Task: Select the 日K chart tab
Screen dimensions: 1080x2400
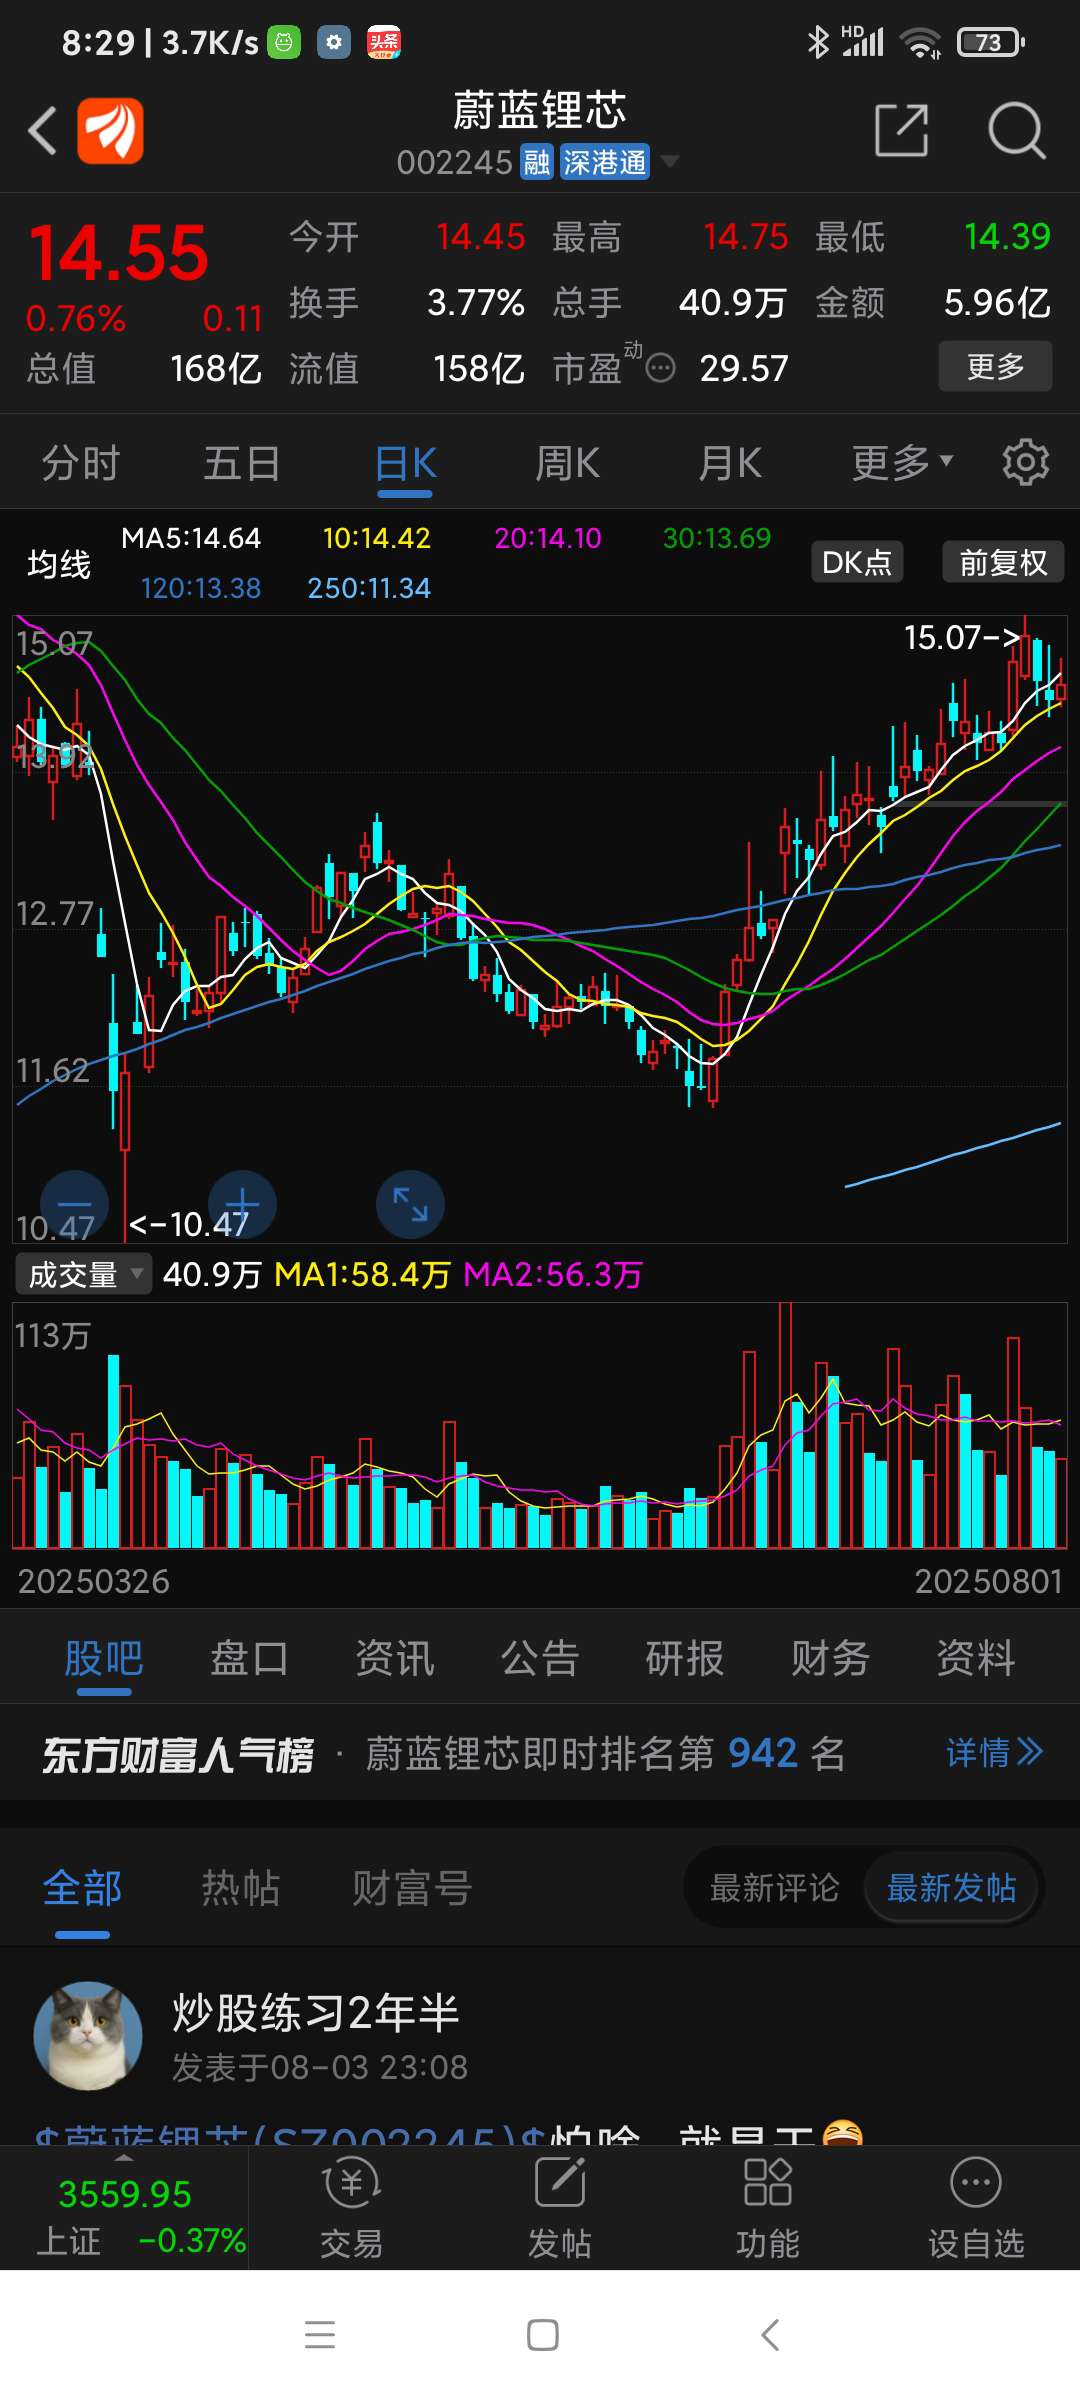Action: coord(405,463)
